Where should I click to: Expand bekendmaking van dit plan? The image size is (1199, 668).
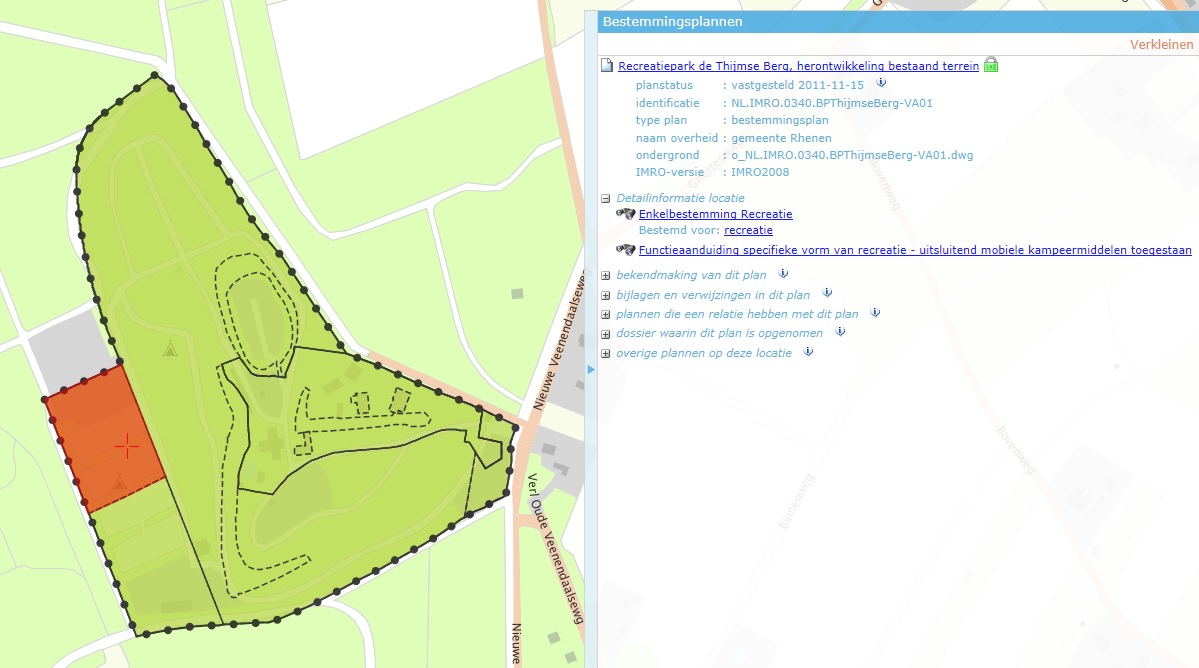tap(606, 275)
